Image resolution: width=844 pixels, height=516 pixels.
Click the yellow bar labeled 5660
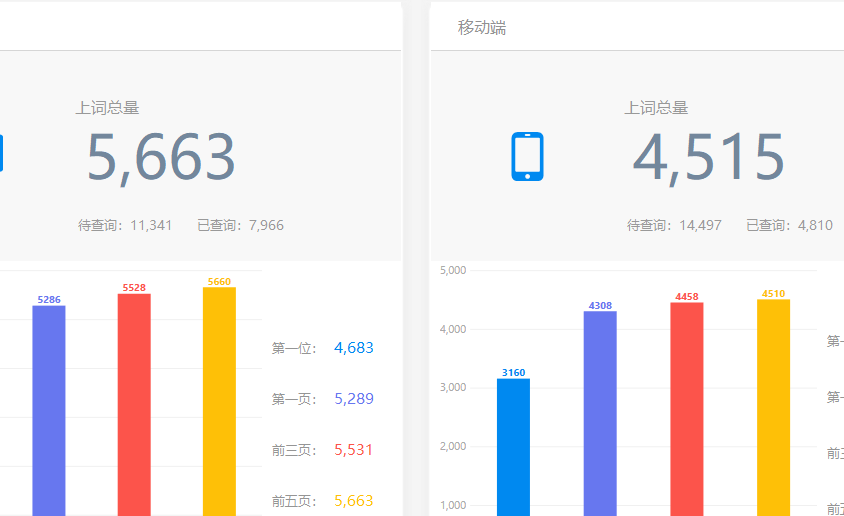click(x=219, y=401)
